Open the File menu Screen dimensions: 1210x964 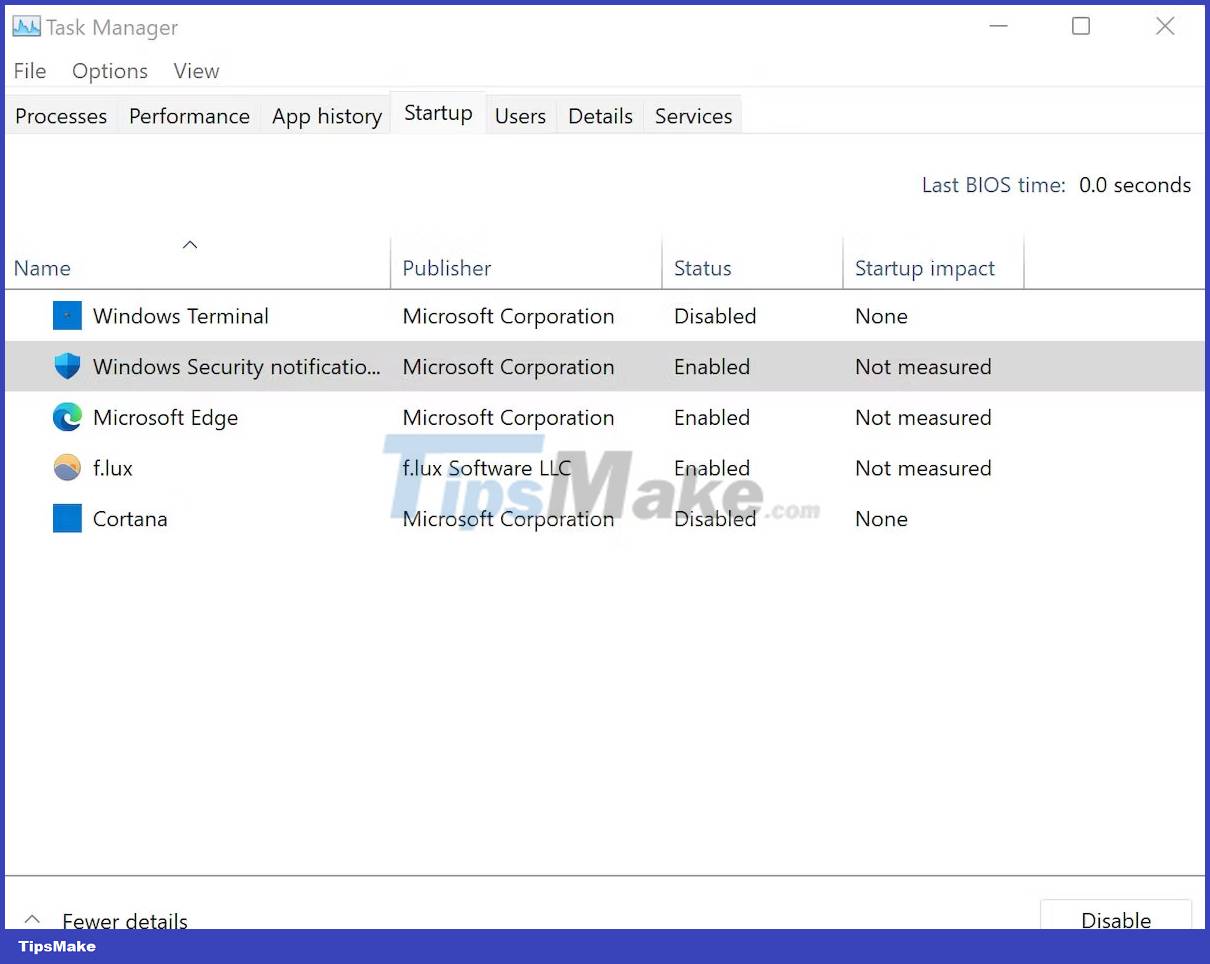(30, 71)
